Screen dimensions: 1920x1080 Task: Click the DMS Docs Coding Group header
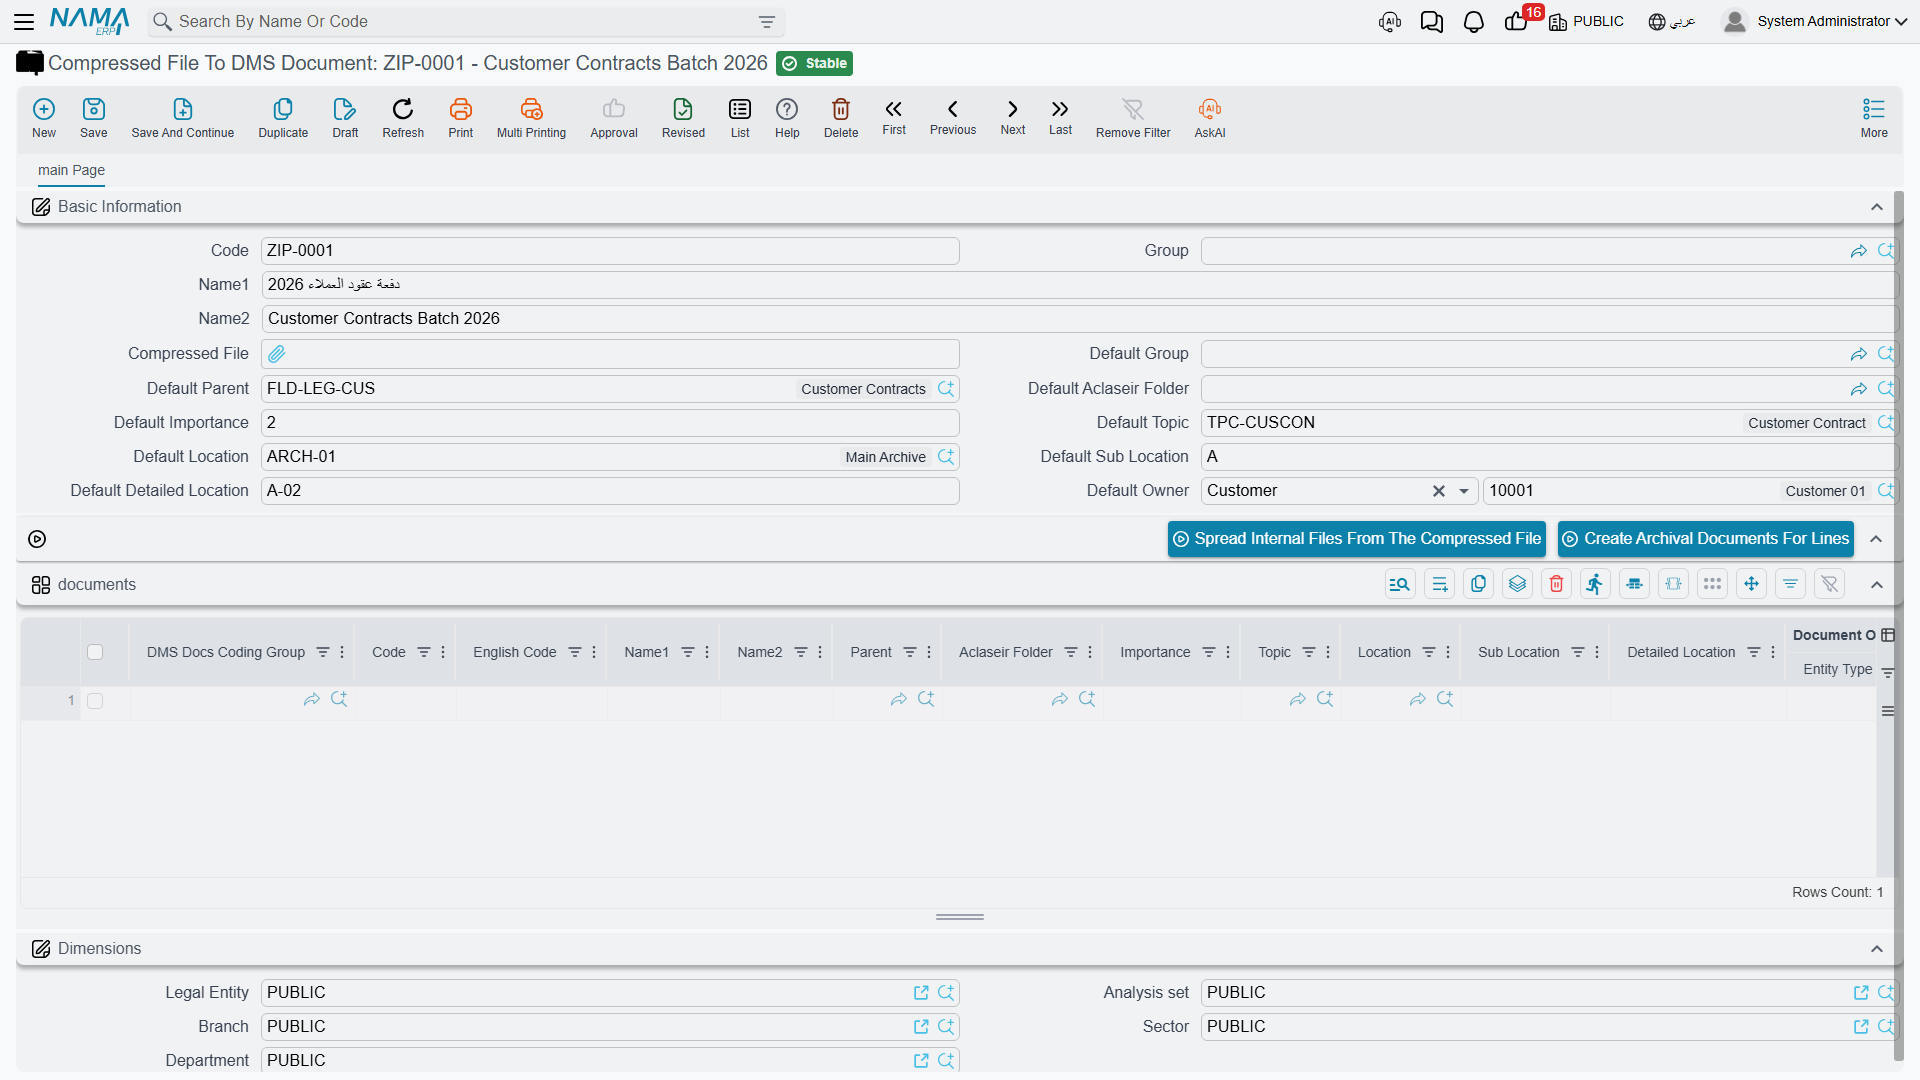[226, 652]
